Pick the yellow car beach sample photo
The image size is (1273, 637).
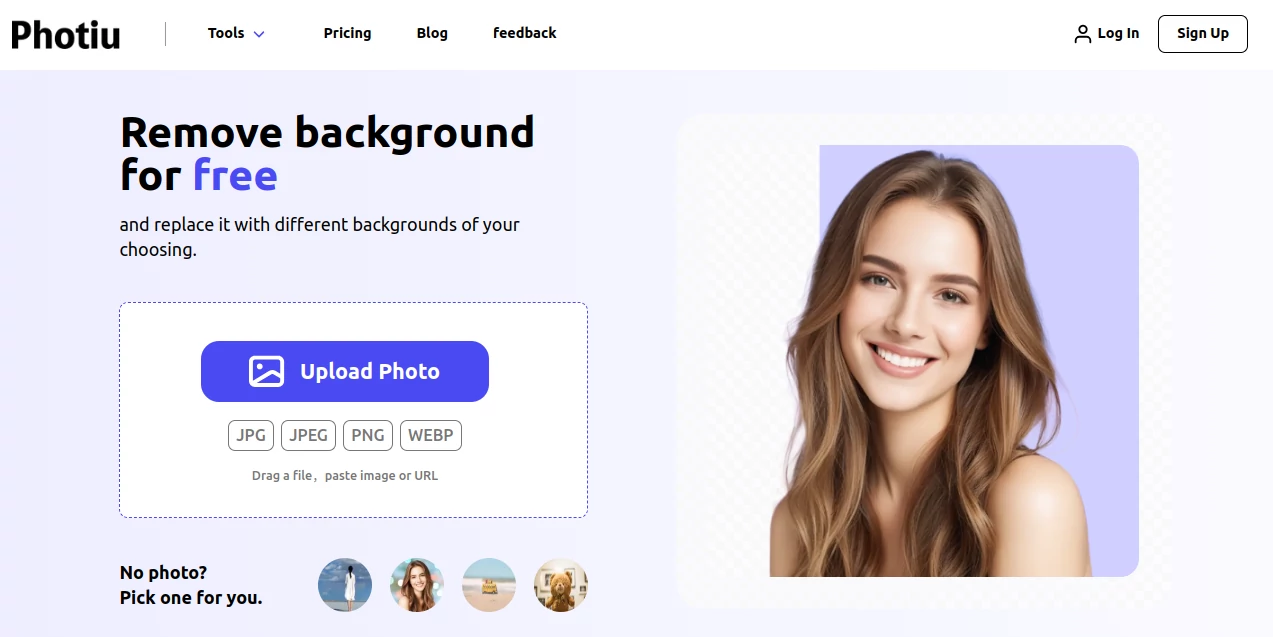tap(488, 585)
